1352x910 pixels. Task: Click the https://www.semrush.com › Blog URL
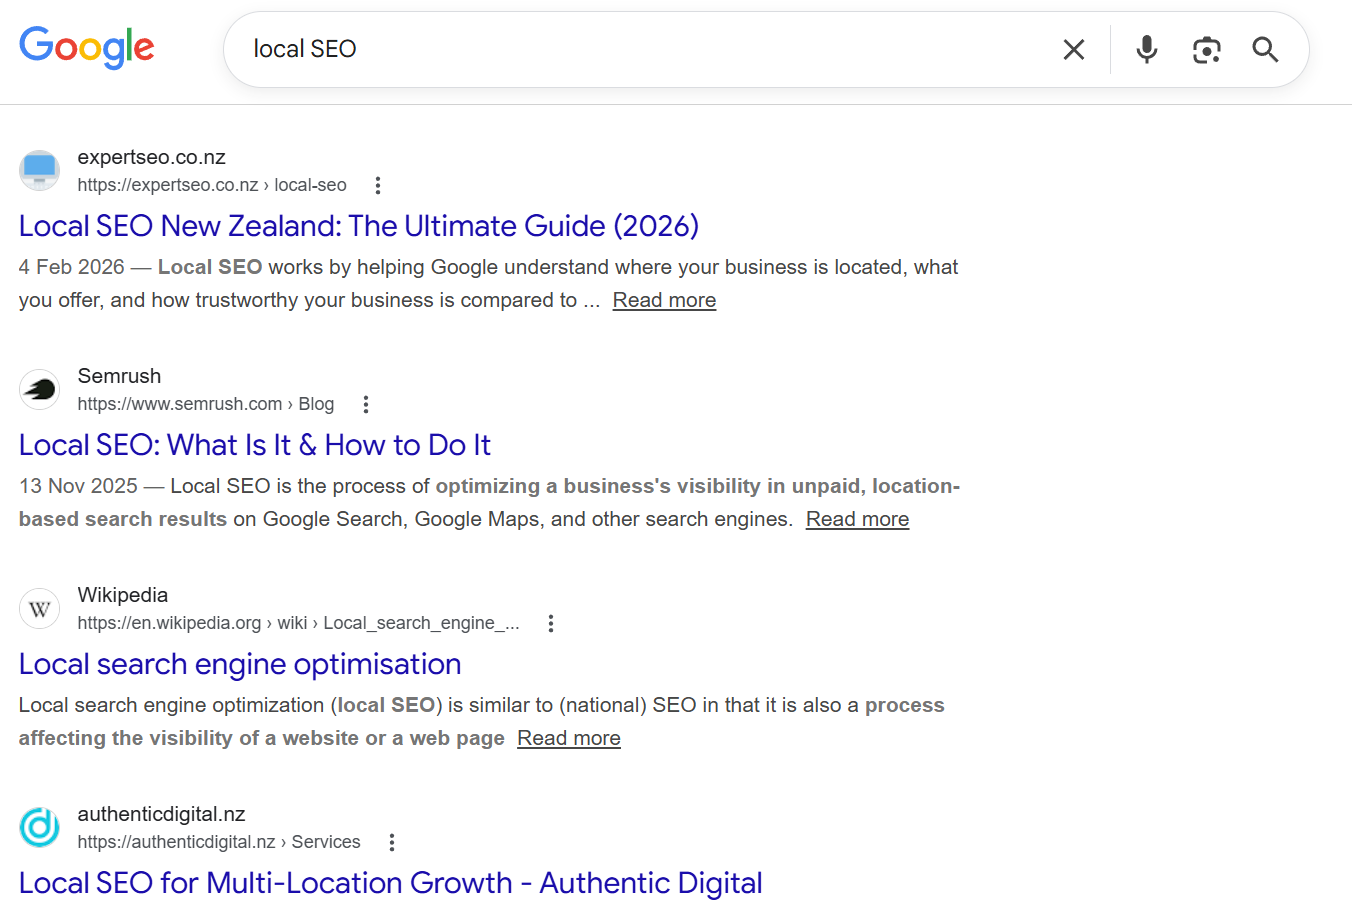click(206, 404)
